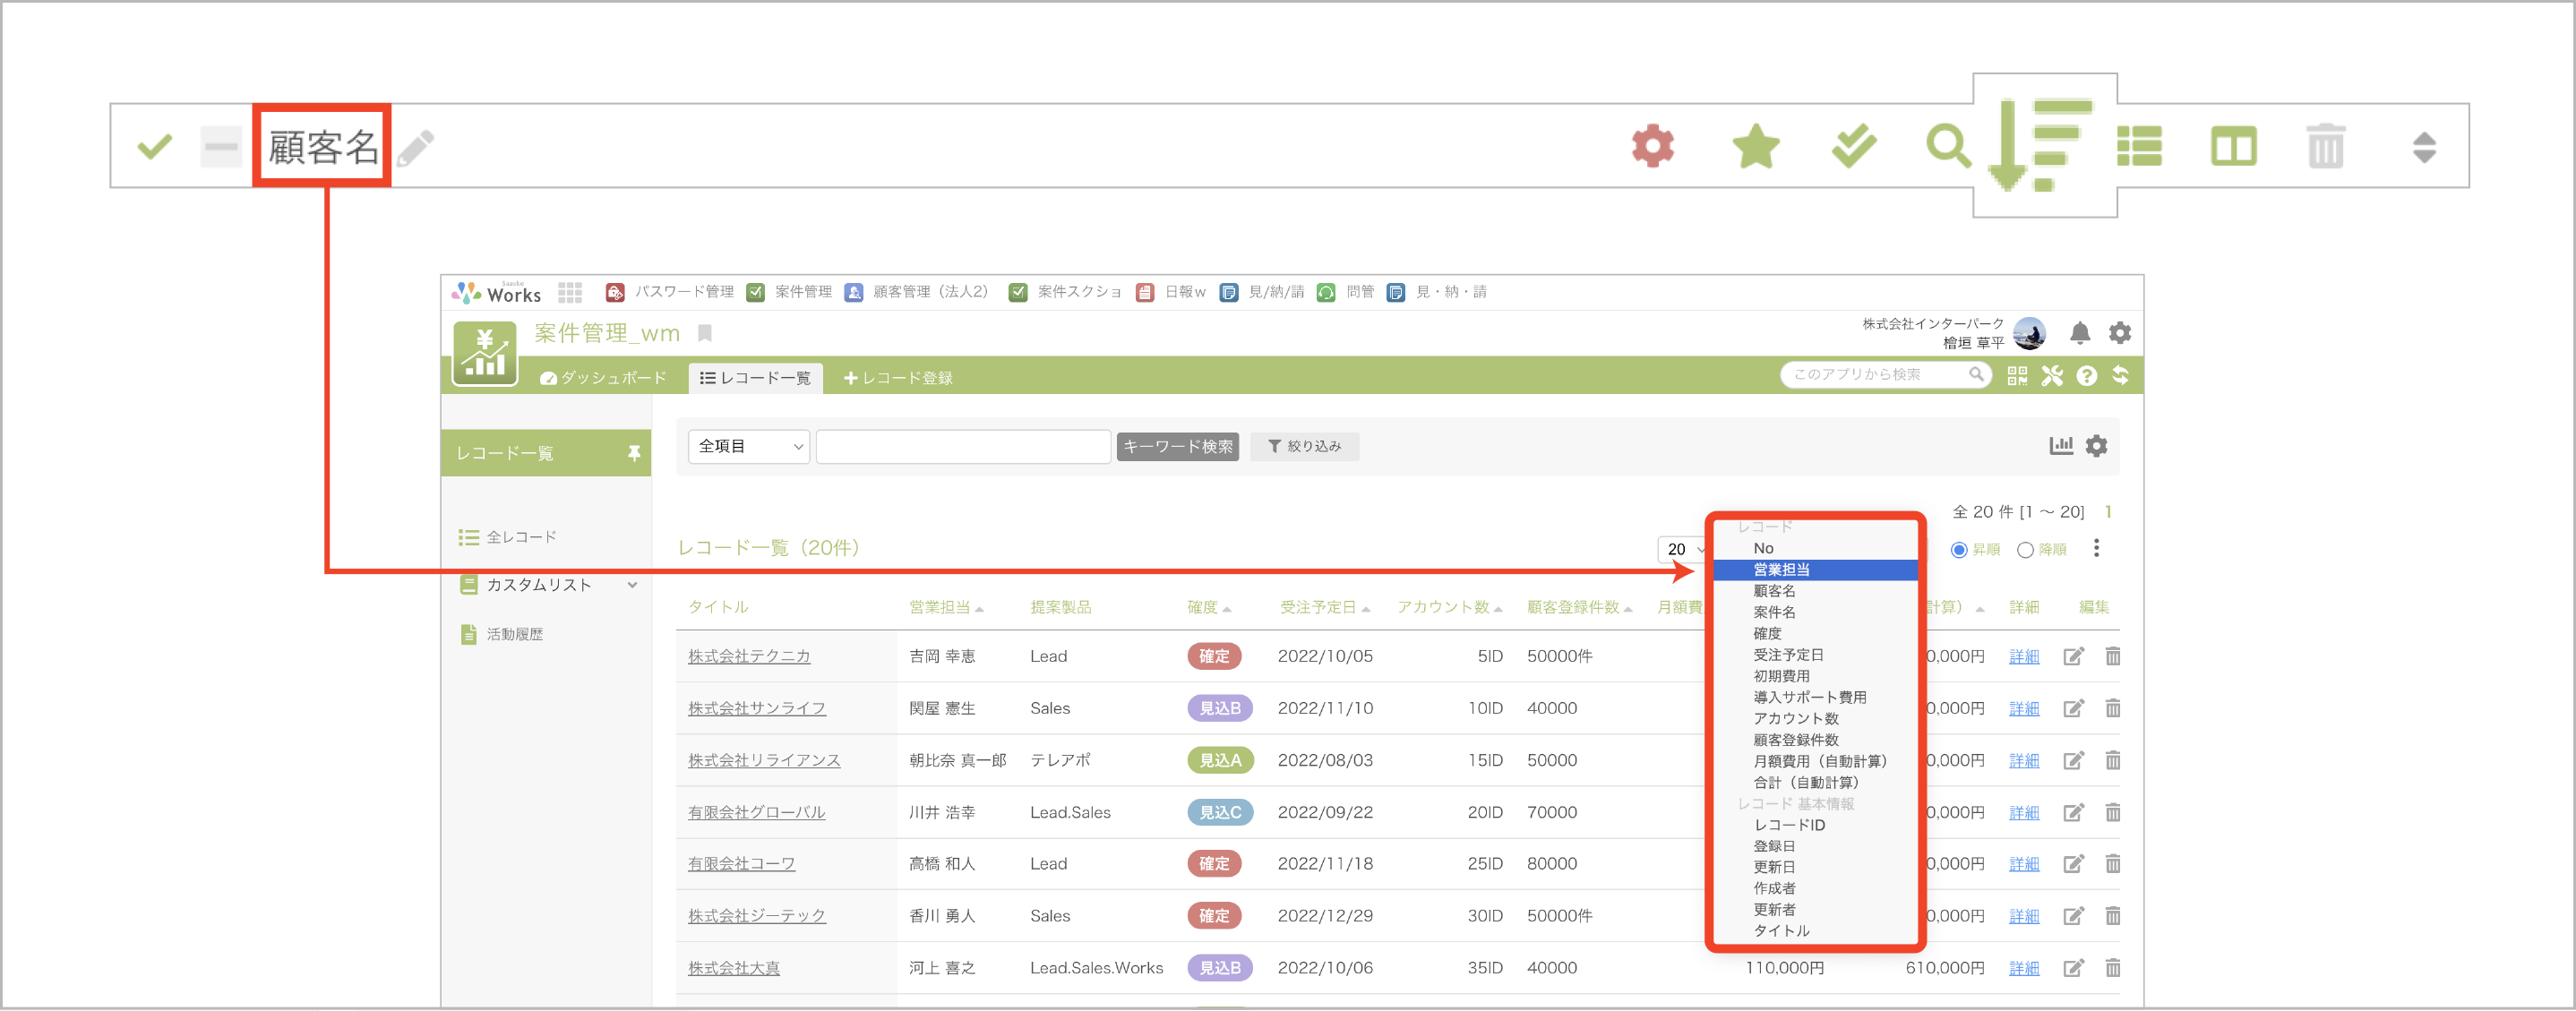Sort by アカウント数 column header
Image resolution: width=2576 pixels, height=1011 pixels.
1449,607
